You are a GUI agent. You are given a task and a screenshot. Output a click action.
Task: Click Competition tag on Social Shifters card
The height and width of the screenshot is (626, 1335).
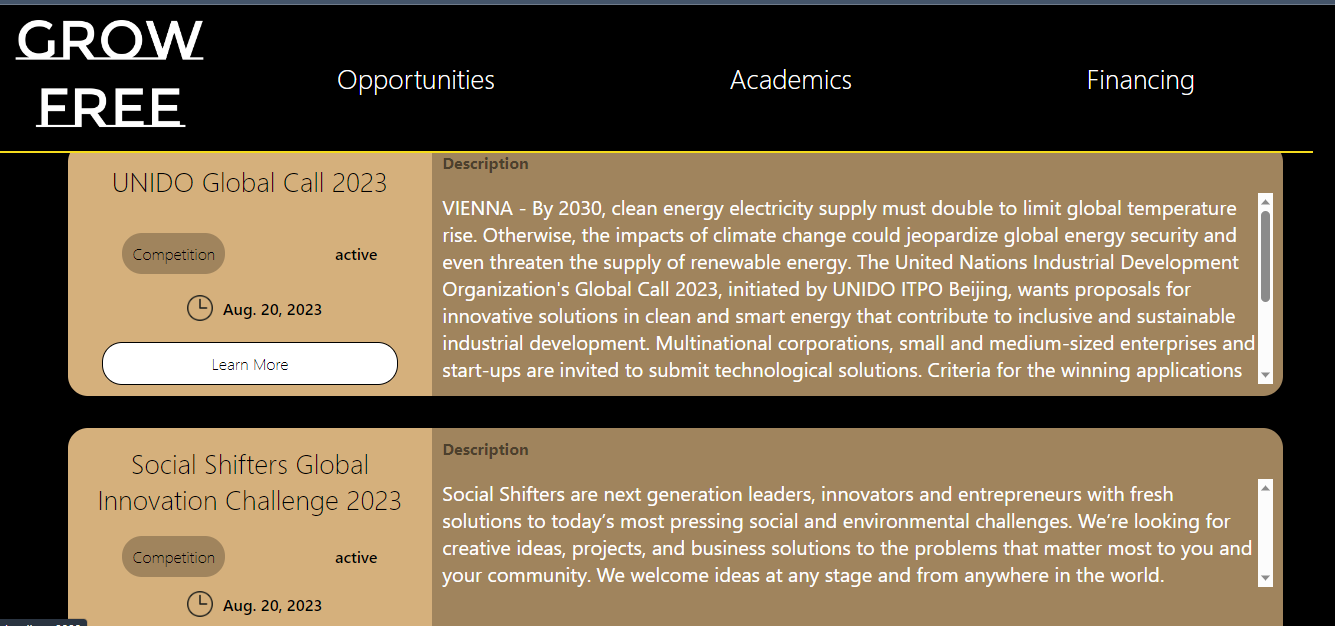(x=173, y=557)
